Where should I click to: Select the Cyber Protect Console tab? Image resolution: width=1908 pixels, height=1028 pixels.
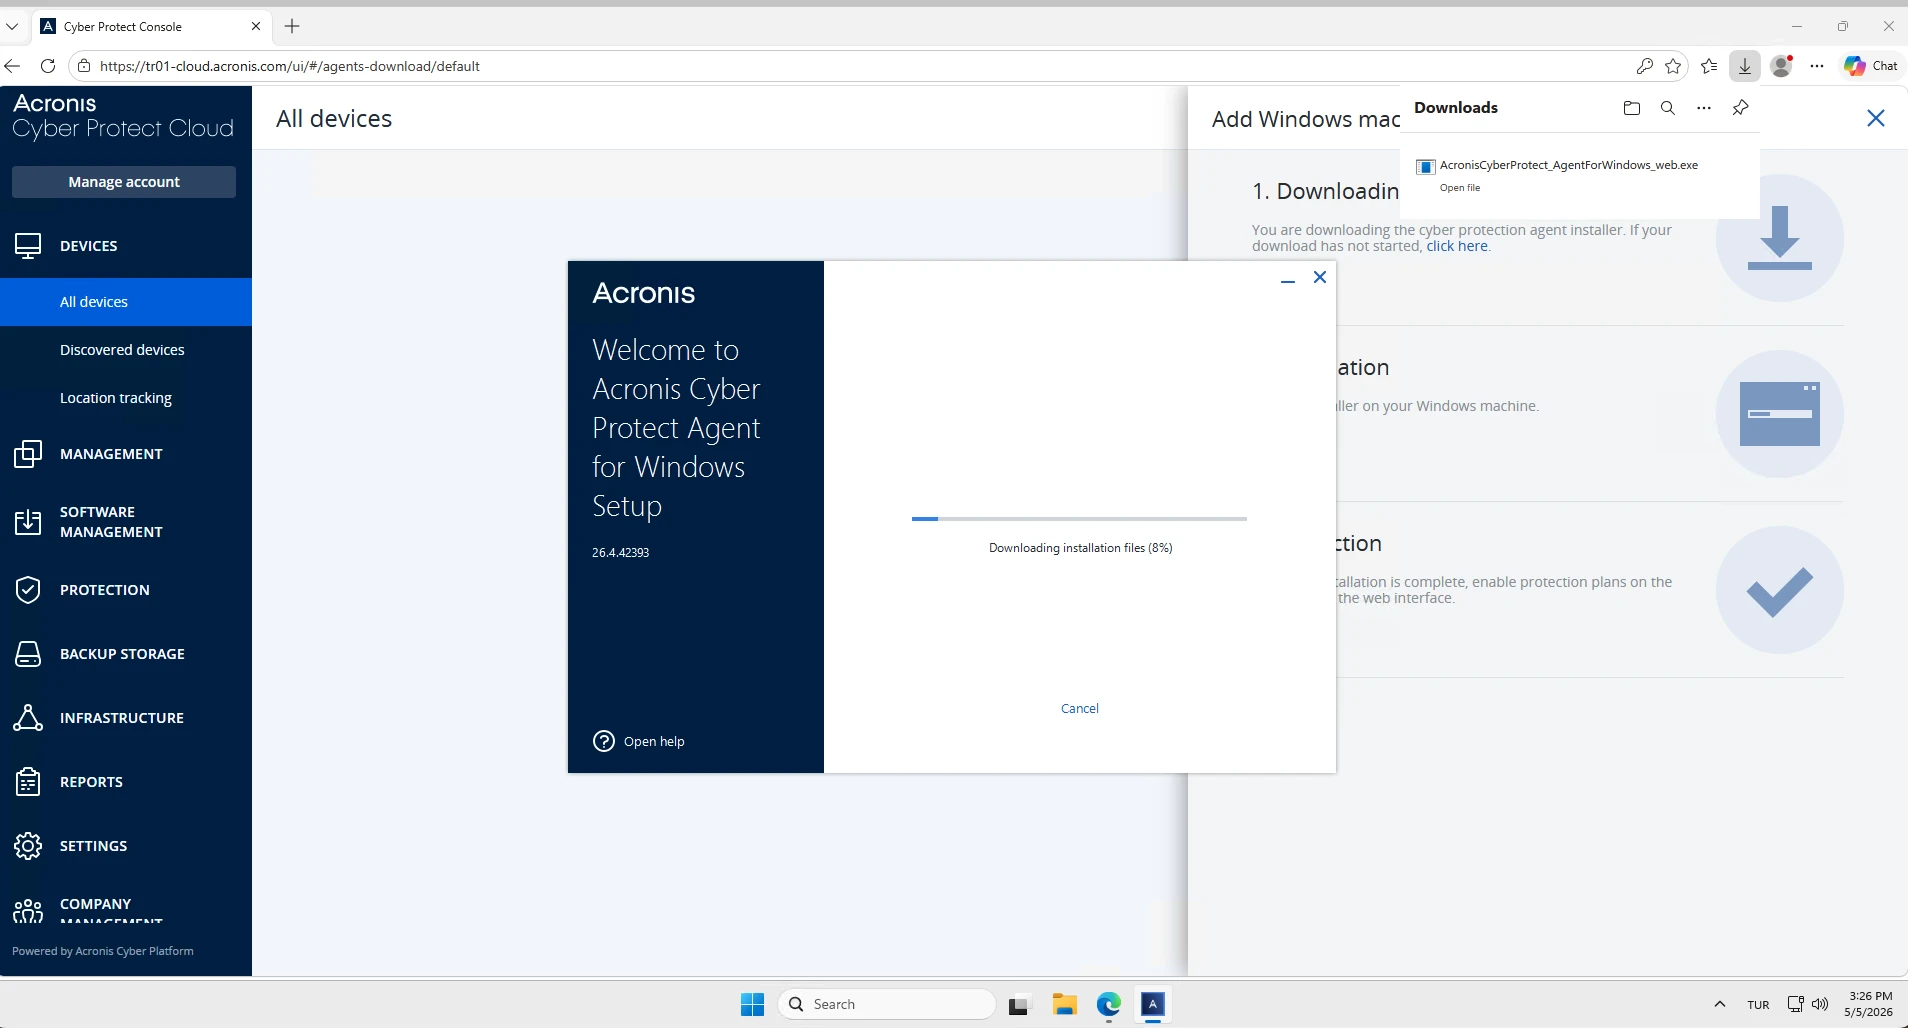pos(150,26)
